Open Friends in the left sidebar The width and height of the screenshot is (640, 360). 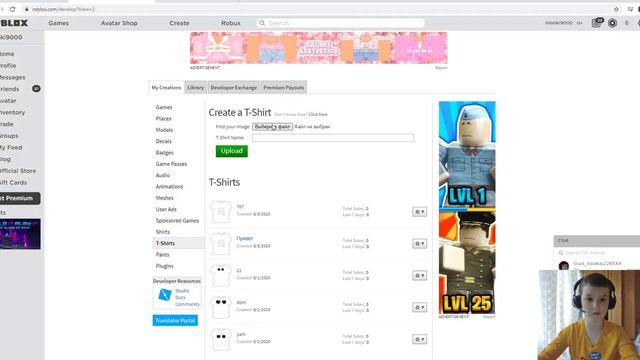(x=9, y=89)
